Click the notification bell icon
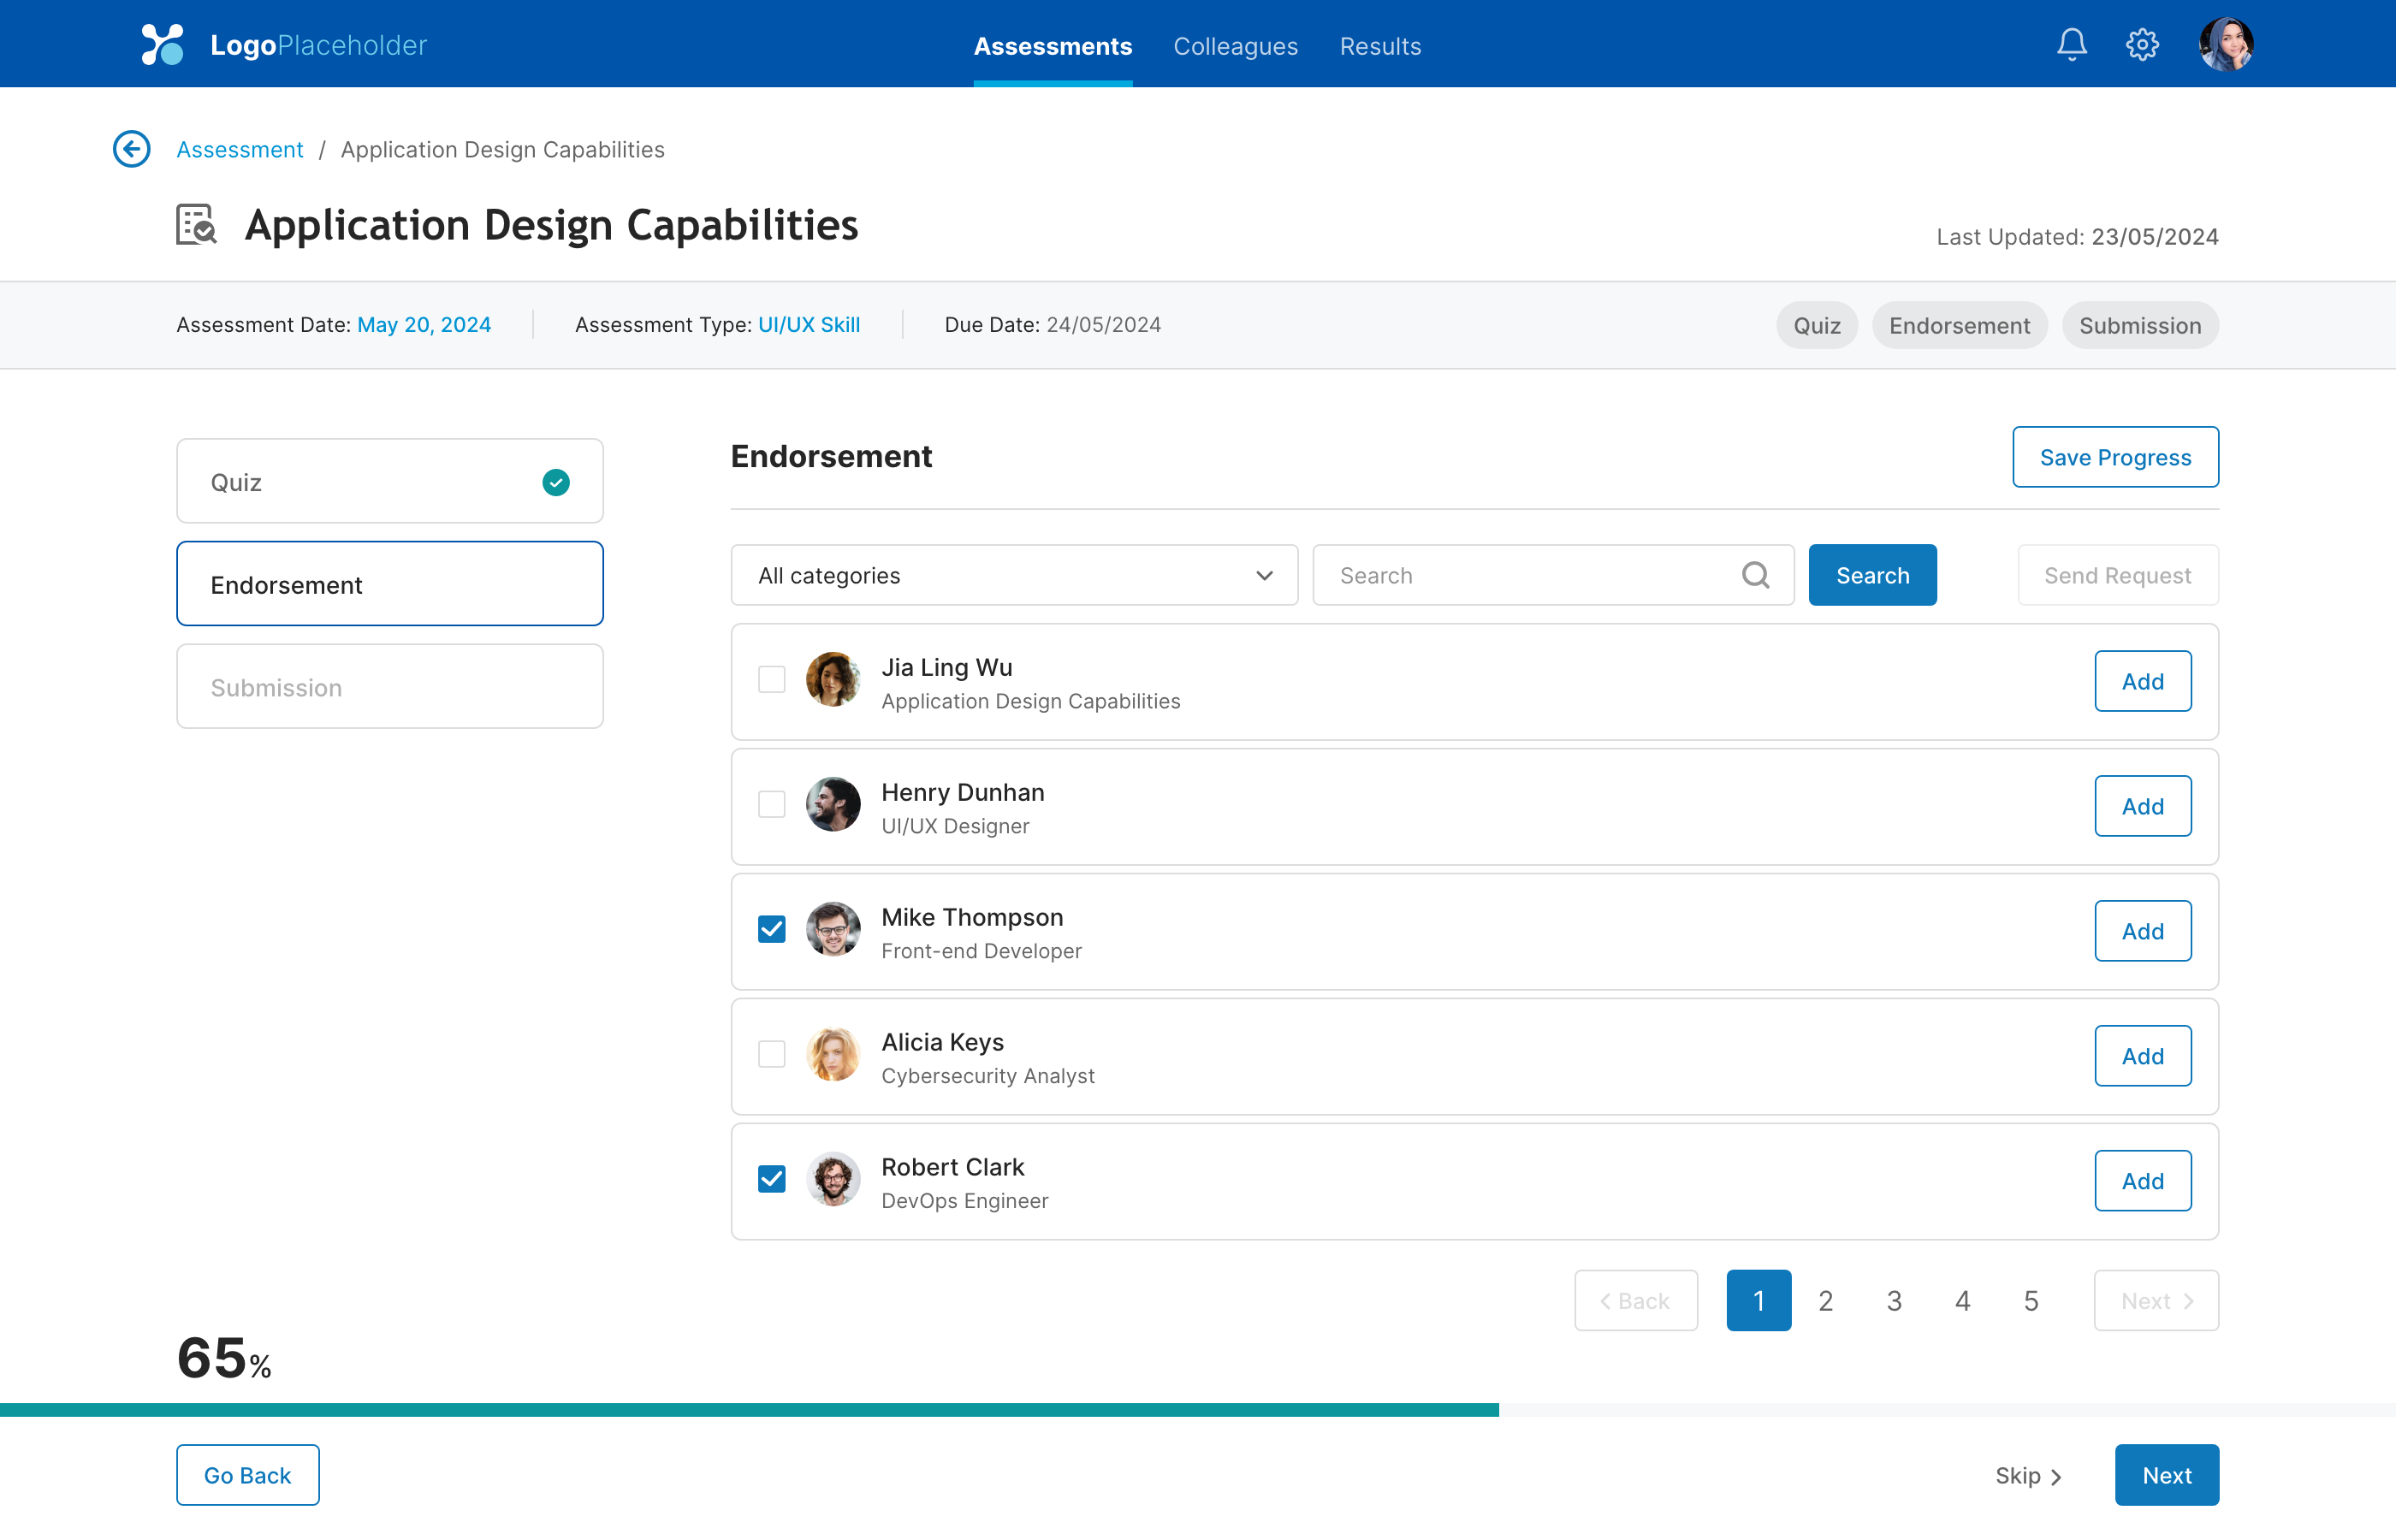Screen dimensions: 2396x1540 click(2071, 45)
